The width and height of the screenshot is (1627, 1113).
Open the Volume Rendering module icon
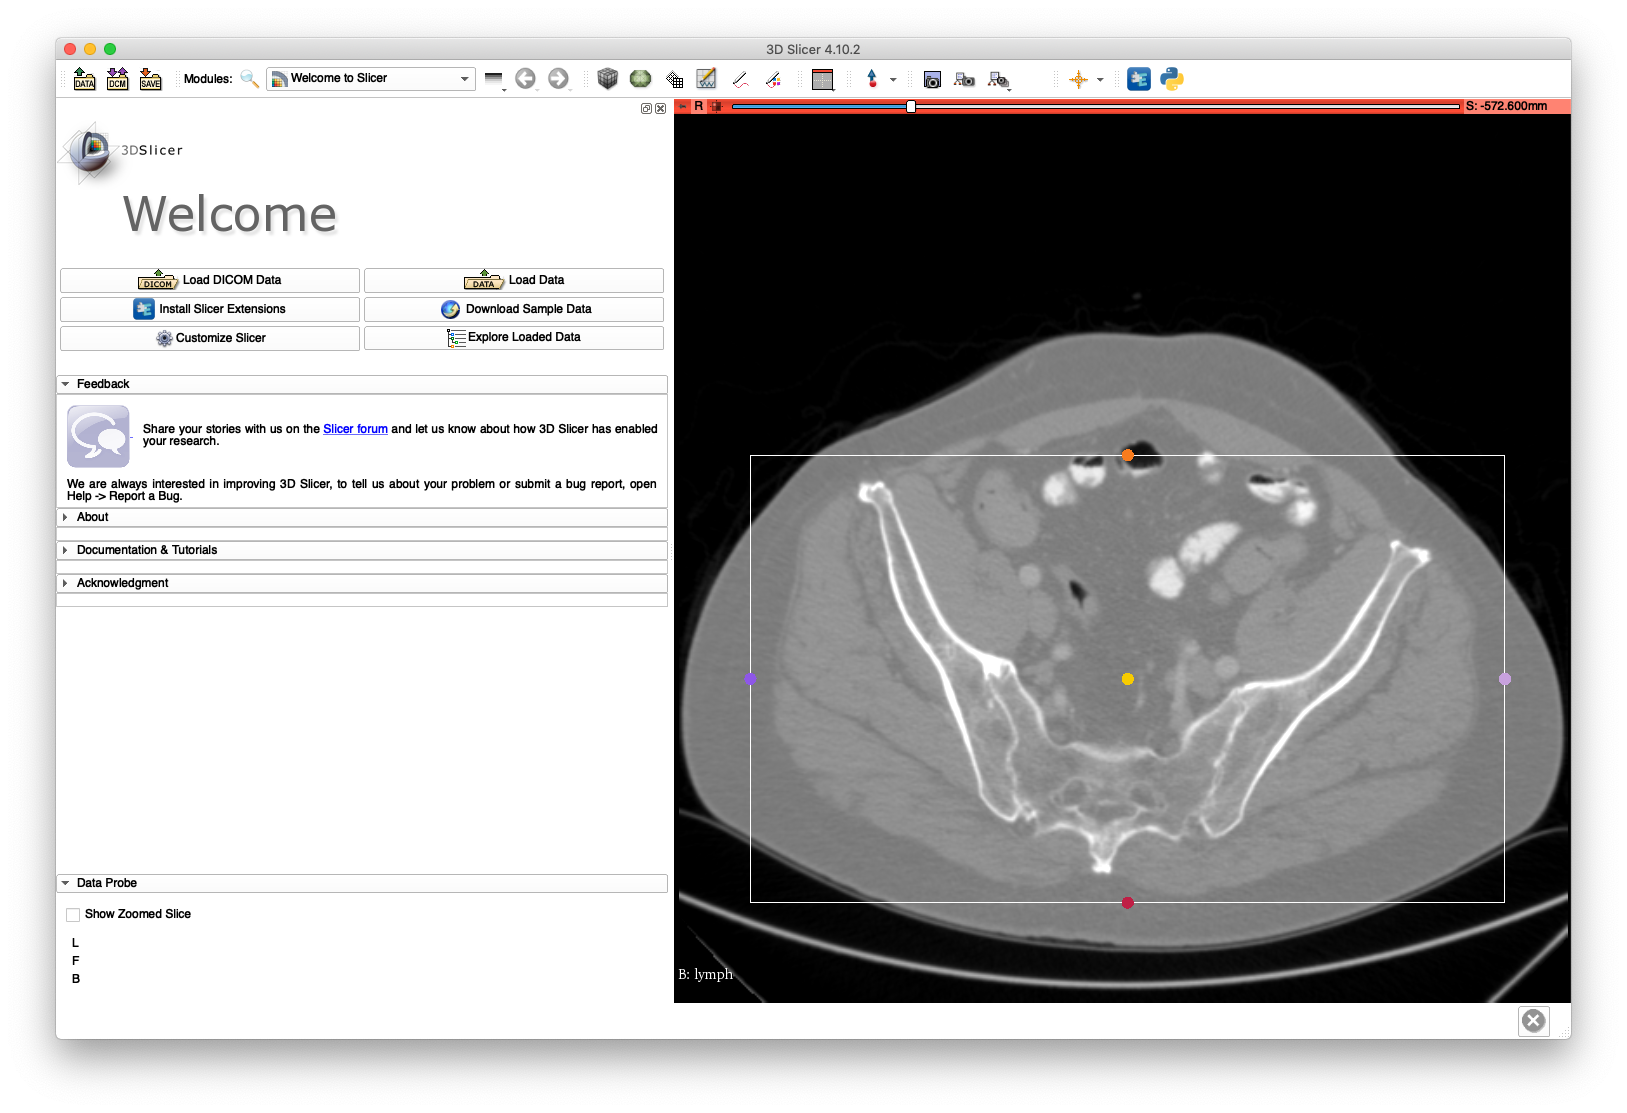point(640,79)
